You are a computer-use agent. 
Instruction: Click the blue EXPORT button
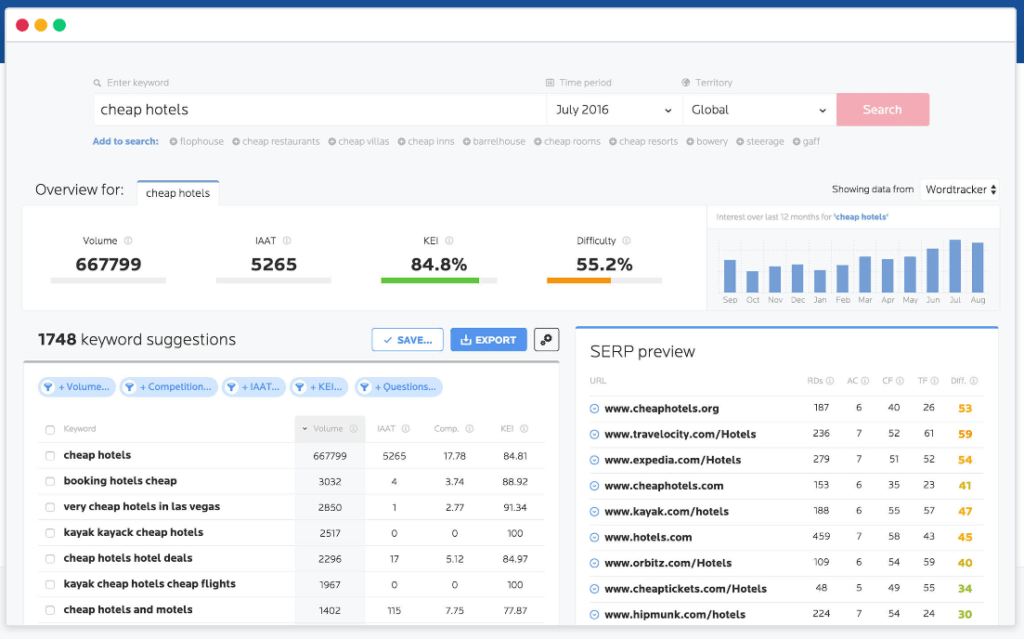(x=488, y=340)
